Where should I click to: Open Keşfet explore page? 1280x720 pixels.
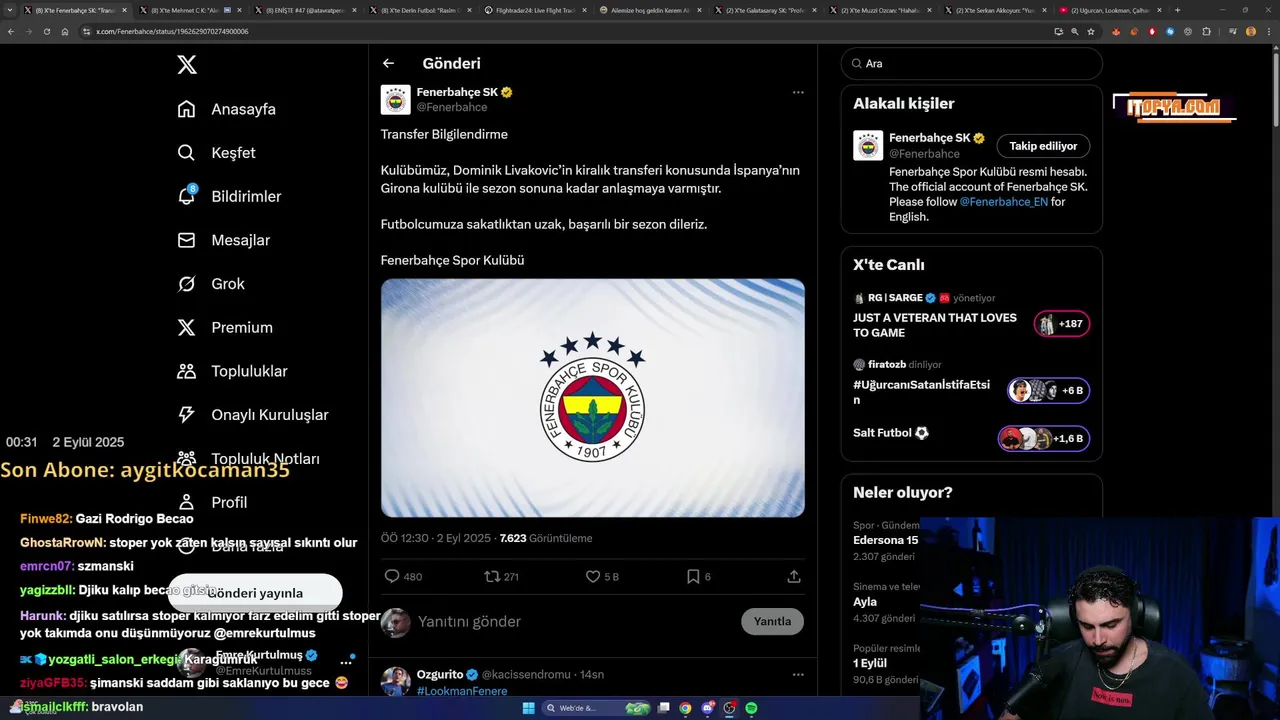point(216,153)
